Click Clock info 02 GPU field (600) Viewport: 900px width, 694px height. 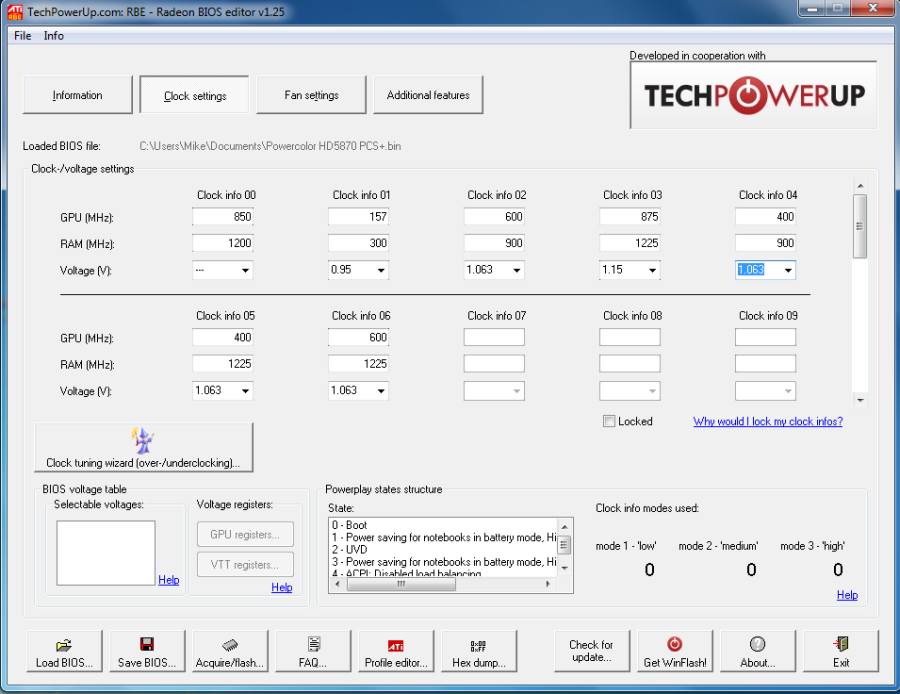[x=494, y=217]
